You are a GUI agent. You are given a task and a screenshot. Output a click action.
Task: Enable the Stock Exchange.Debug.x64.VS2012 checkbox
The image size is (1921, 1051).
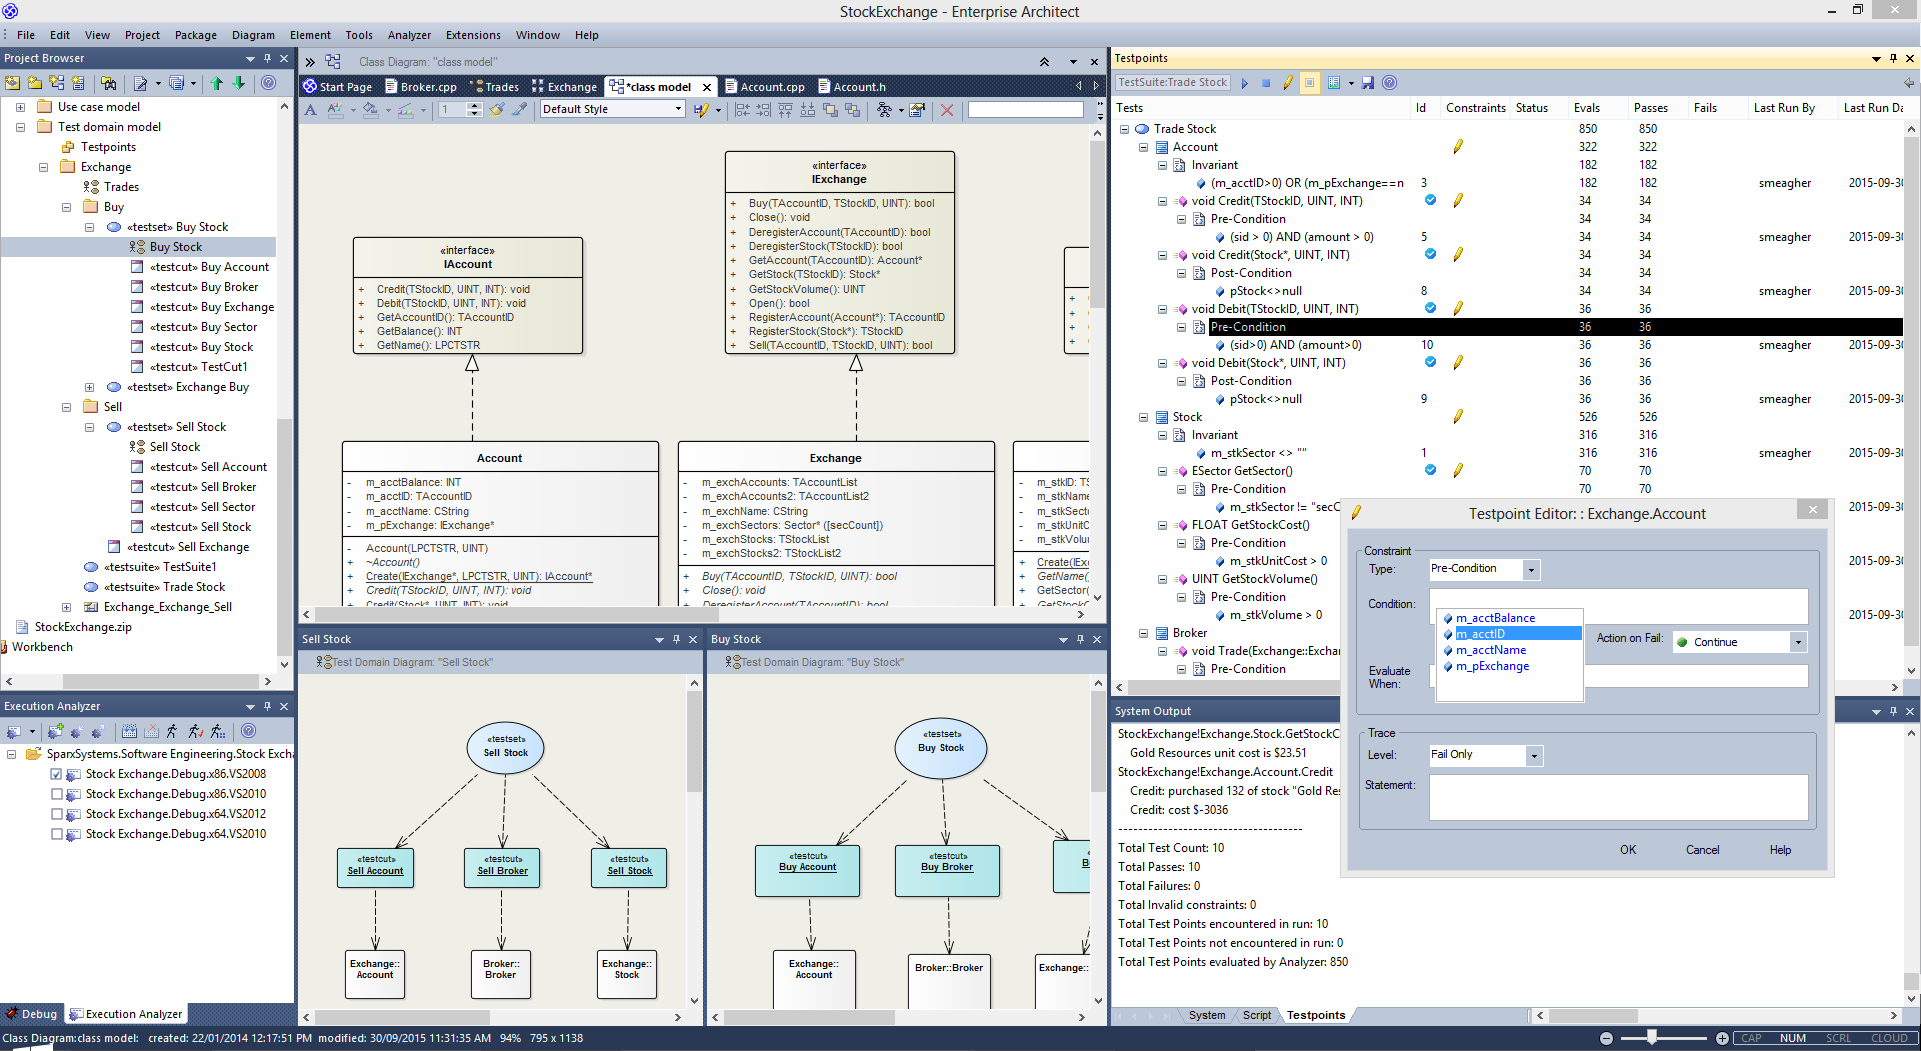57,814
